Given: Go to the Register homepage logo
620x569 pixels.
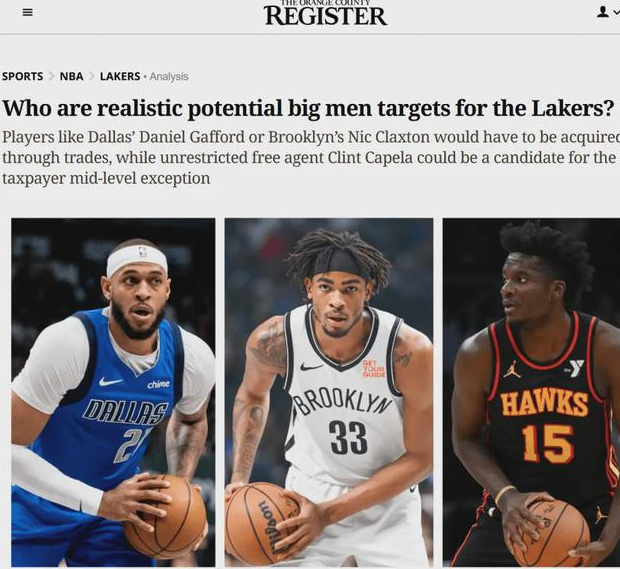Looking at the screenshot, I should click(325, 13).
